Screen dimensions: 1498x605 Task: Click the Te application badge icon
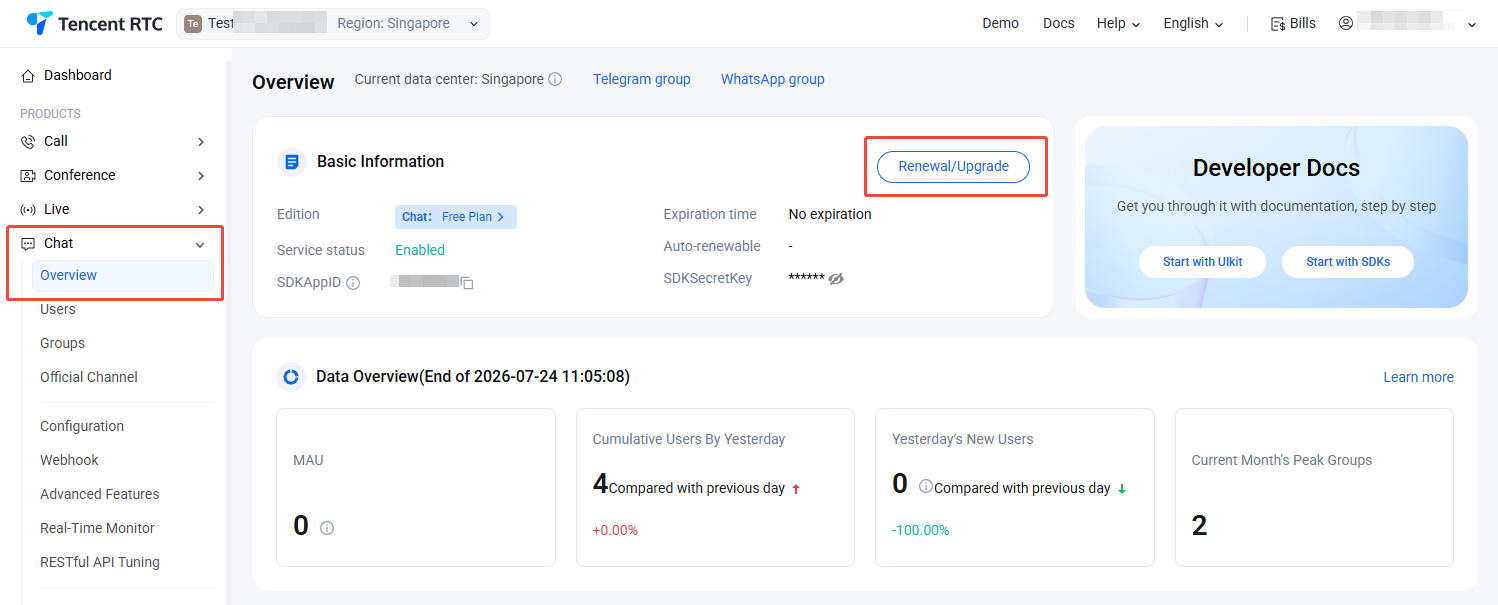click(x=193, y=24)
